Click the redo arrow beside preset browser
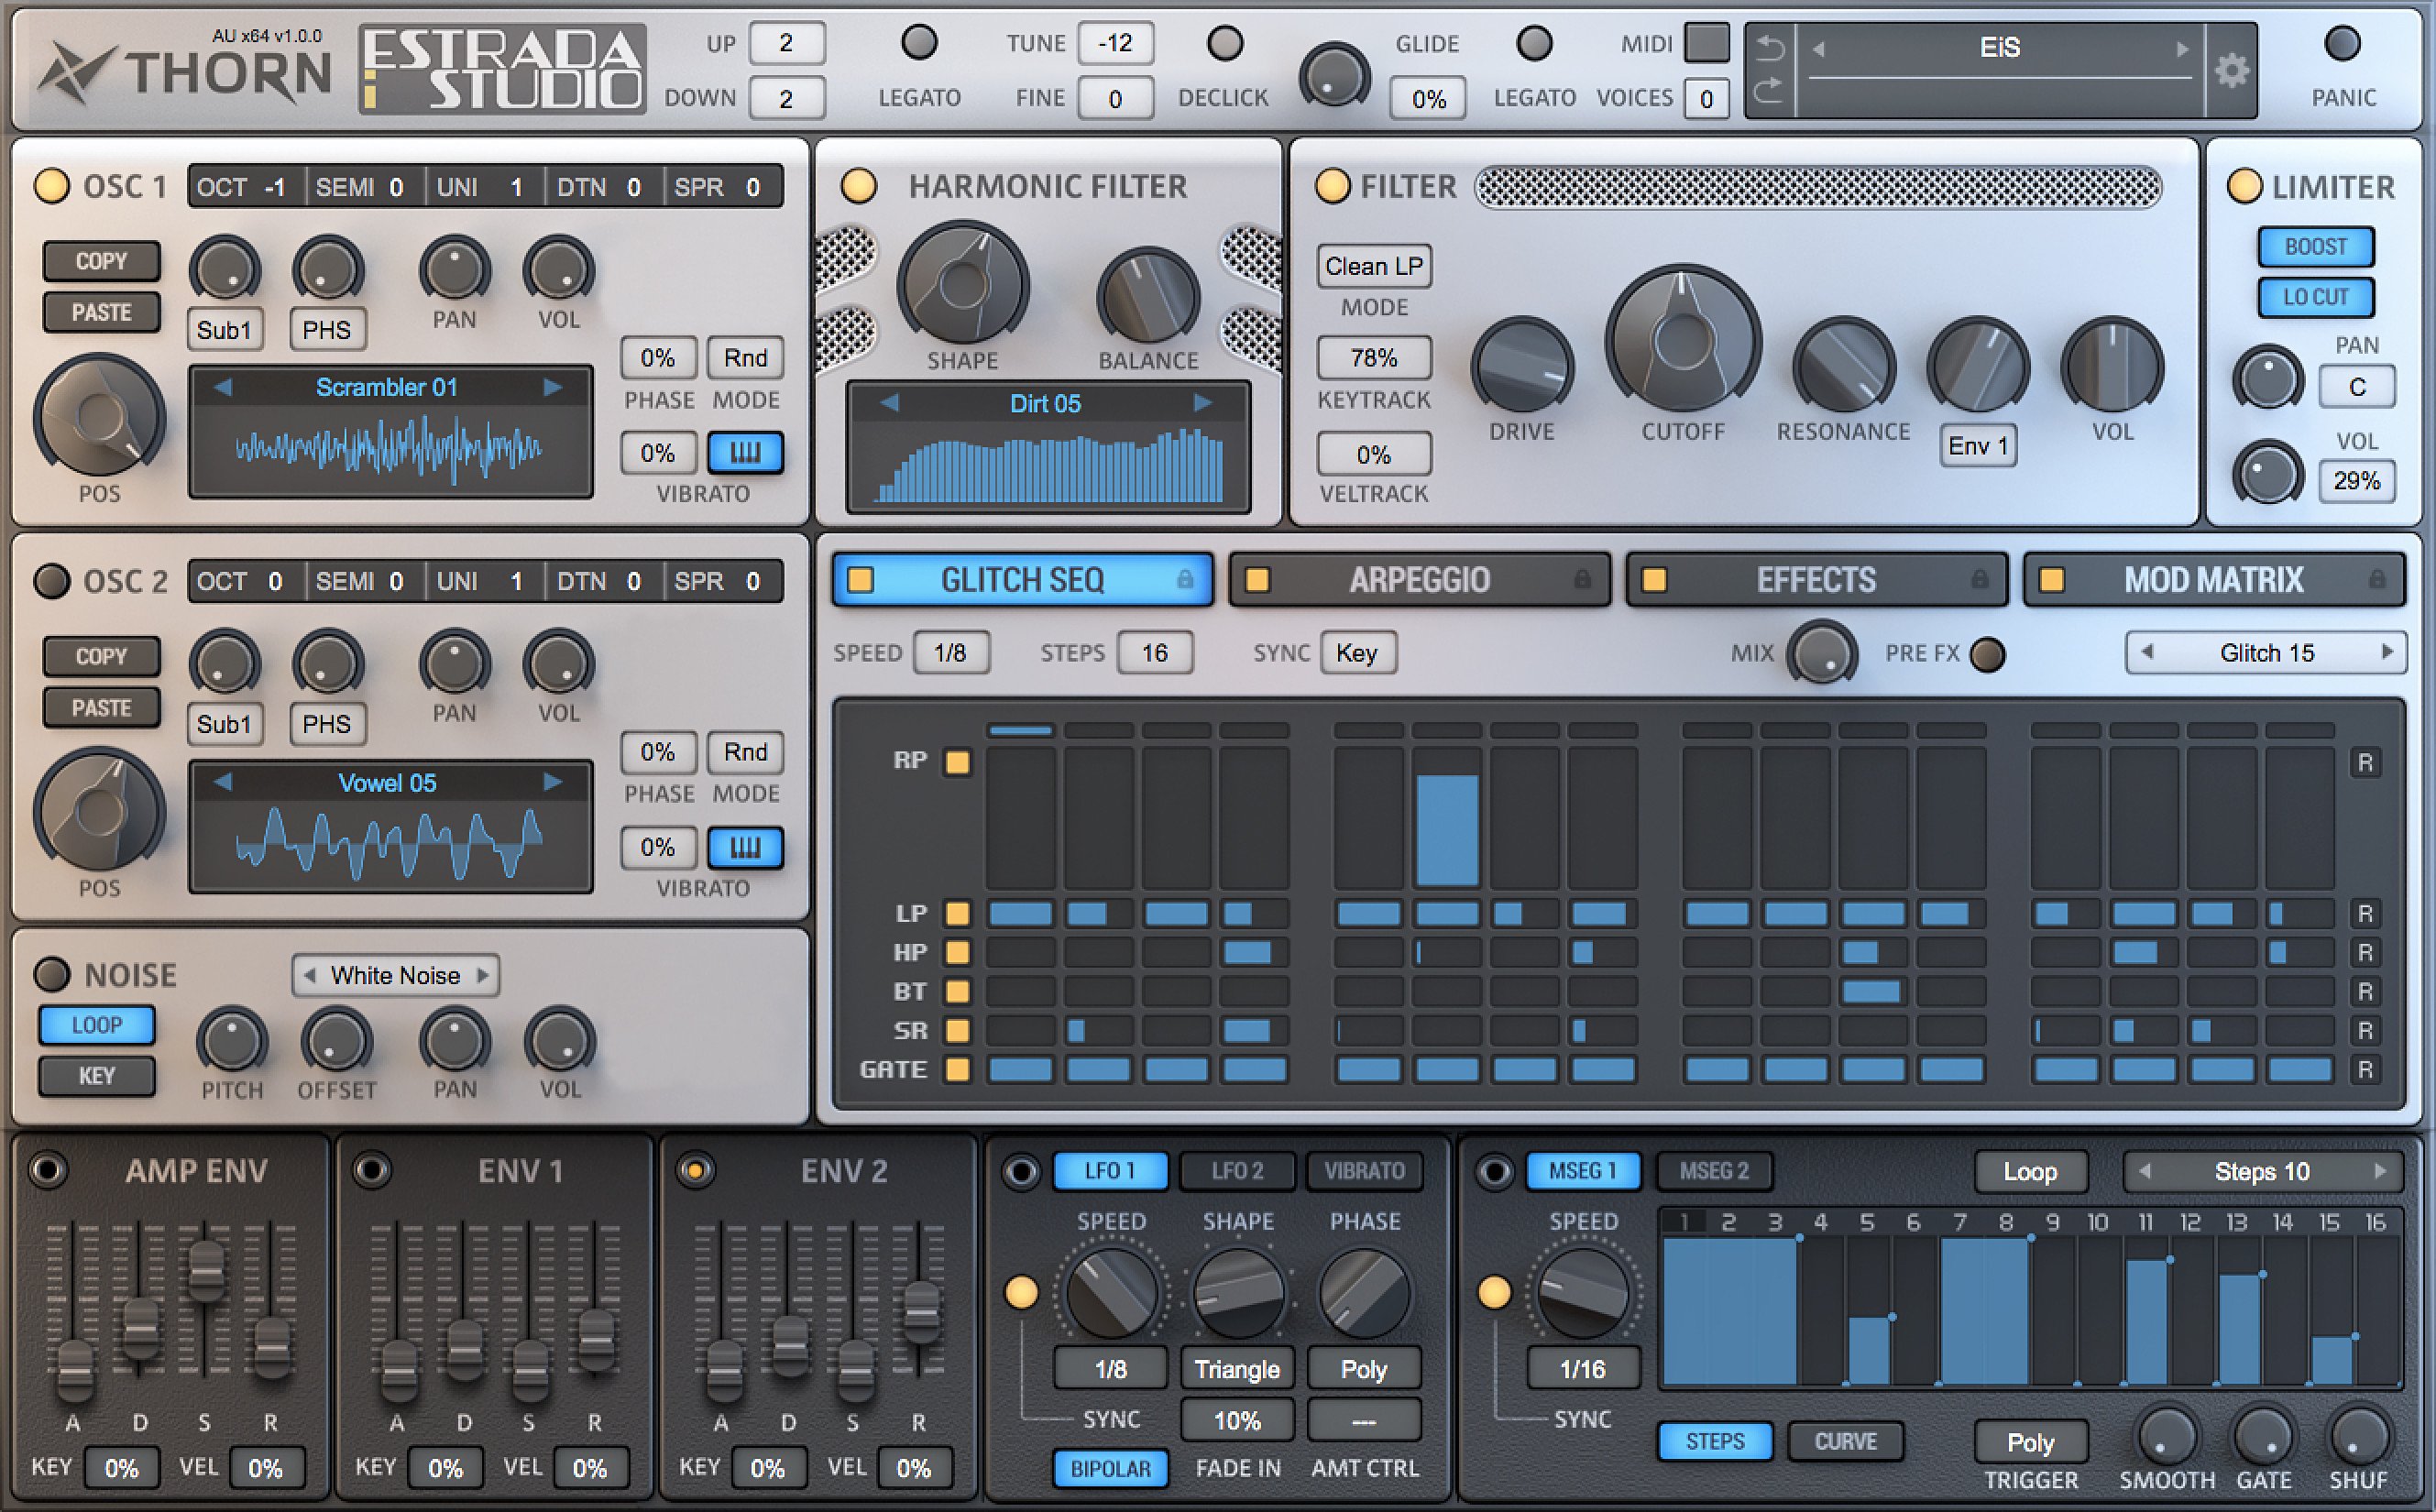 tap(1770, 90)
